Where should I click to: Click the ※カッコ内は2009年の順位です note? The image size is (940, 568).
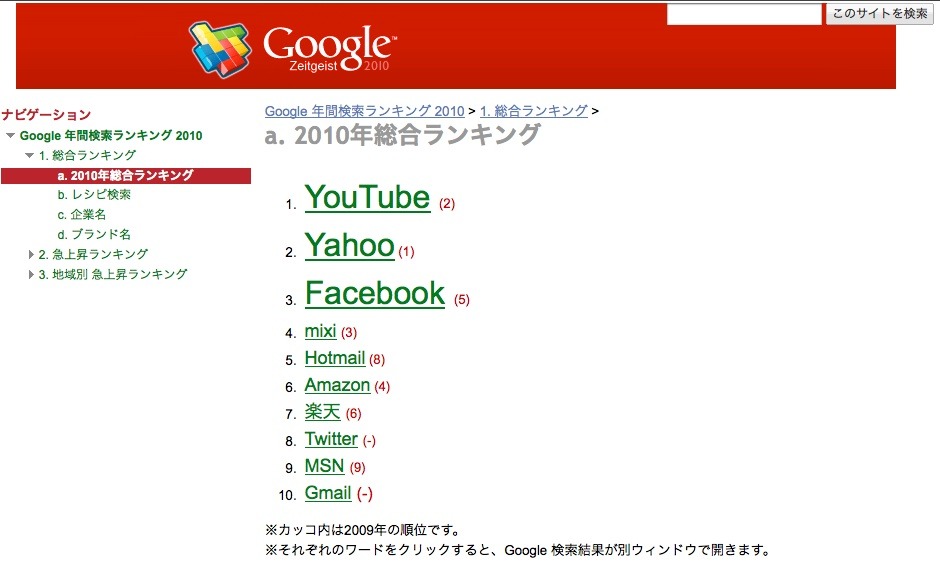tap(364, 530)
